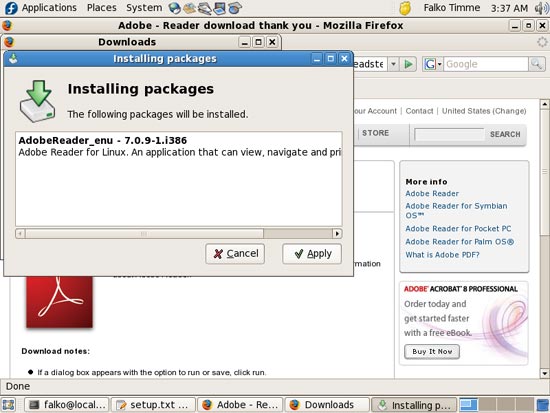Click the Firefox loading throbber icon
The height and width of the screenshot is (413, 550).
pos(542,42)
